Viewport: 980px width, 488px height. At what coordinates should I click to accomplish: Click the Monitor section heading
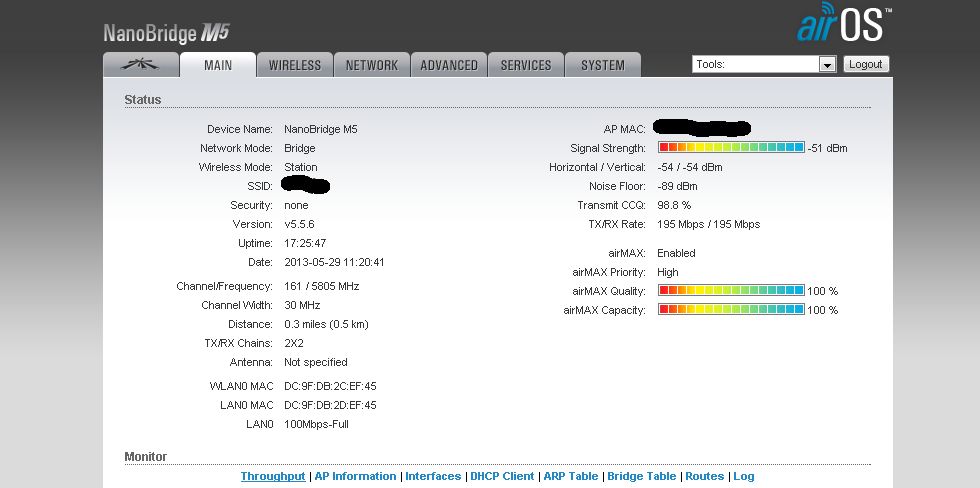(x=146, y=457)
